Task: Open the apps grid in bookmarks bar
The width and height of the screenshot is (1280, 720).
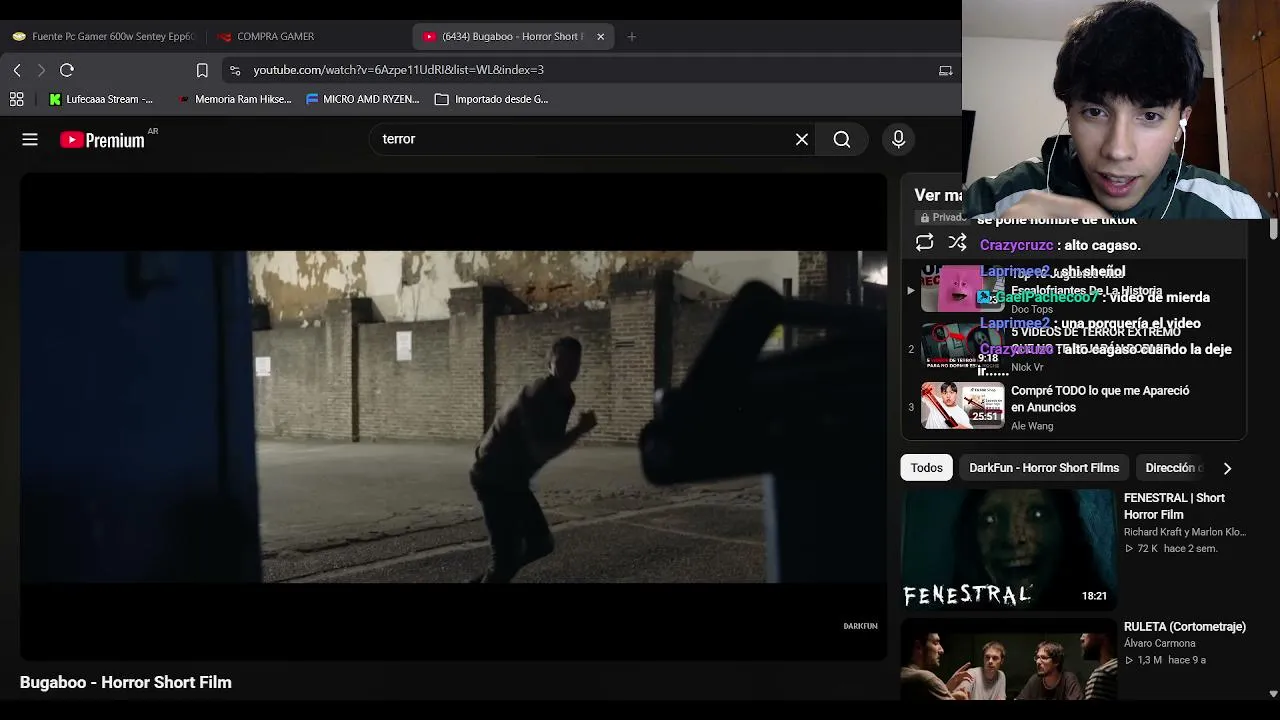Action: 17,99
